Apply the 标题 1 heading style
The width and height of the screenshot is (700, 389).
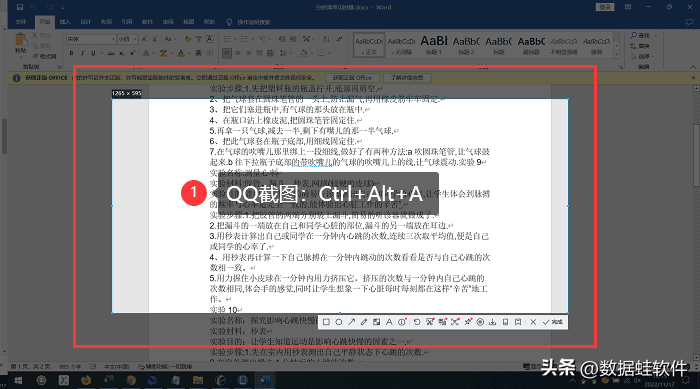[x=433, y=45]
